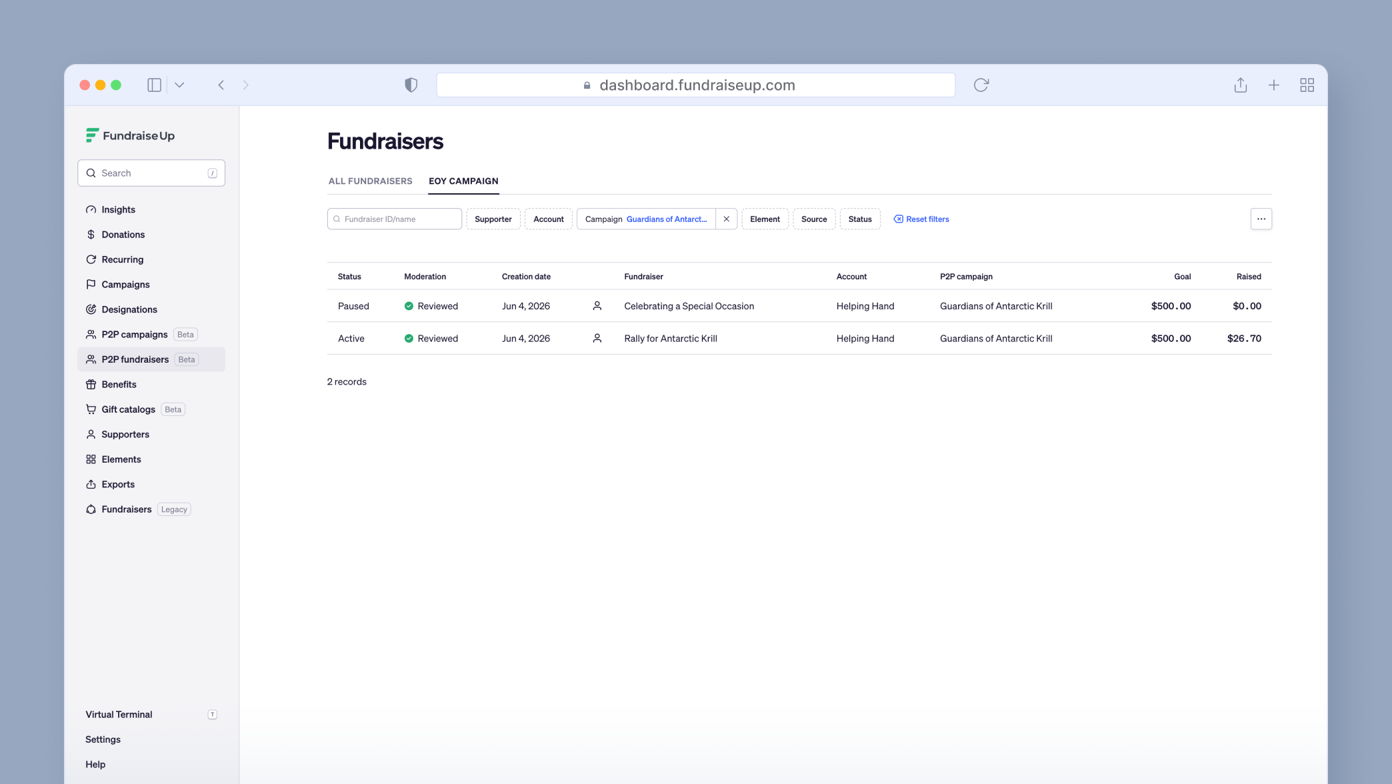Click the sidebar Search field
This screenshot has height=784, width=1392.
pyautogui.click(x=151, y=173)
